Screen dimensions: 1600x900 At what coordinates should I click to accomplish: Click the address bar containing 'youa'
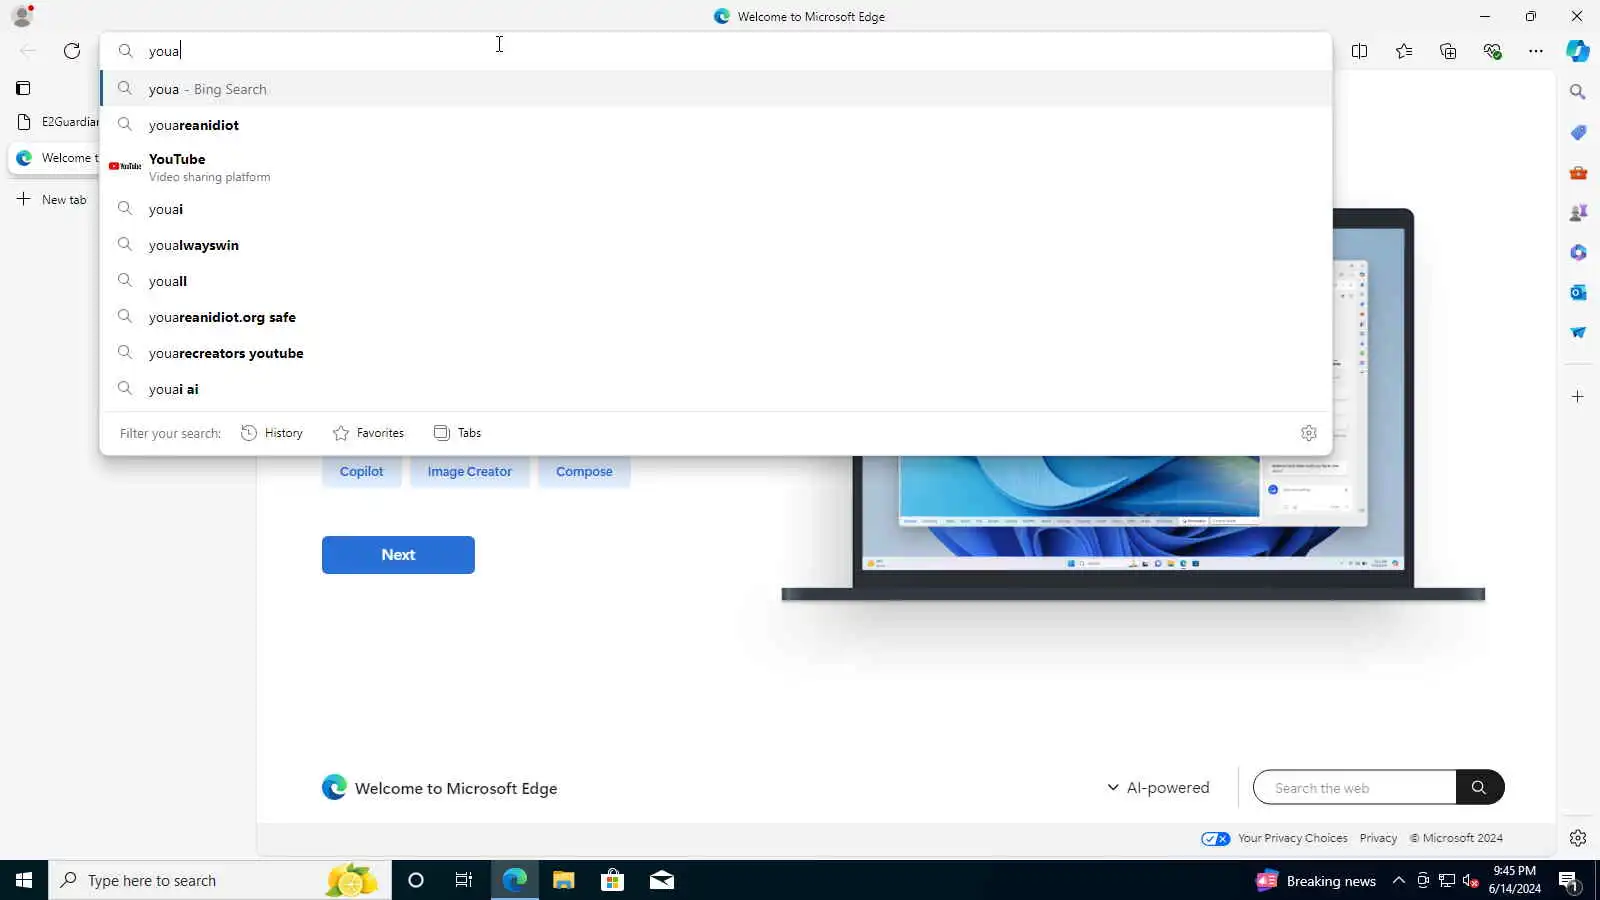716,51
